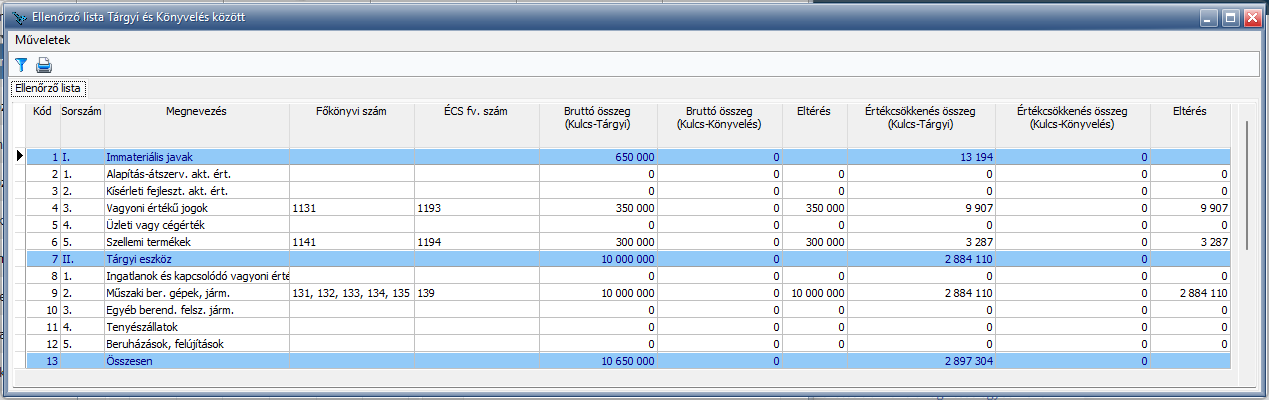Screen dimensions: 1269x400
Task: Select the Összesen total row
Action: tap(628, 361)
